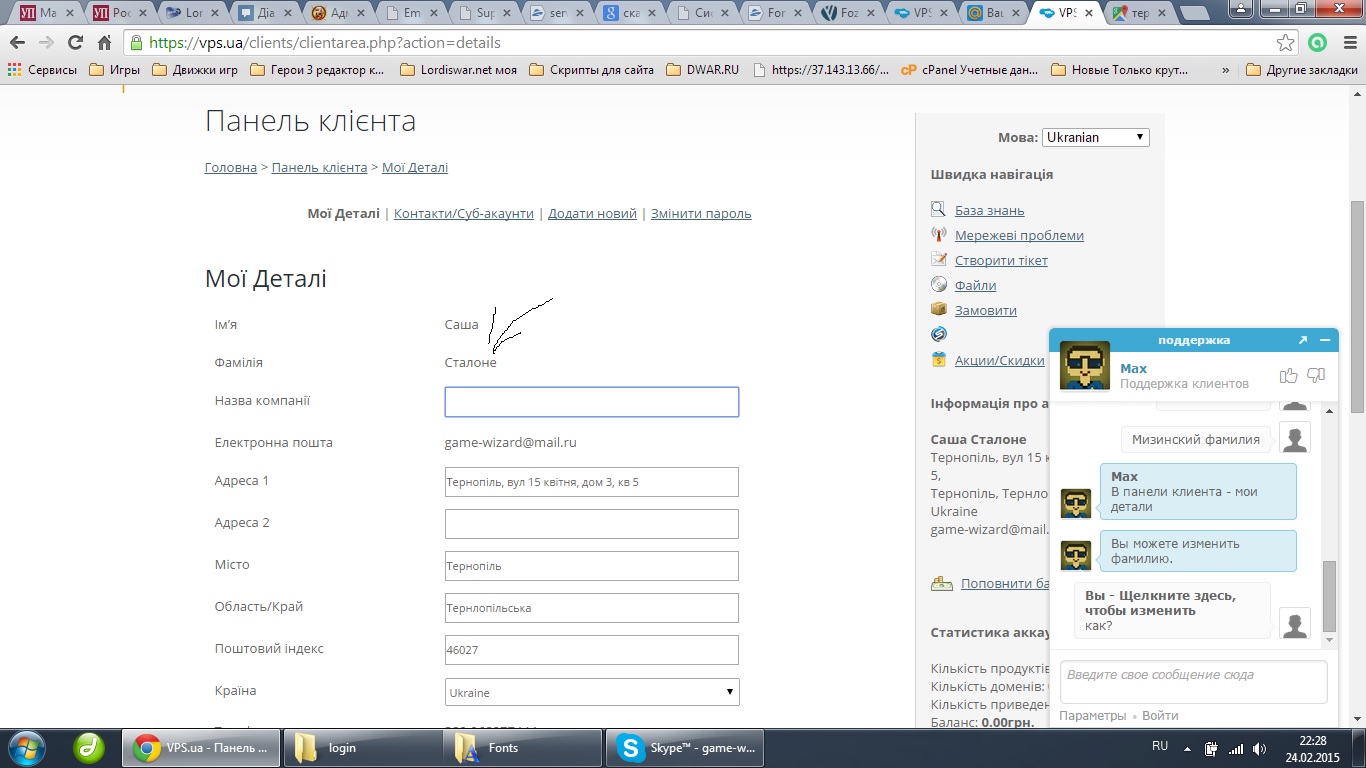The width and height of the screenshot is (1366, 768).
Task: Bookmark this page with the star icon
Action: click(x=1286, y=43)
